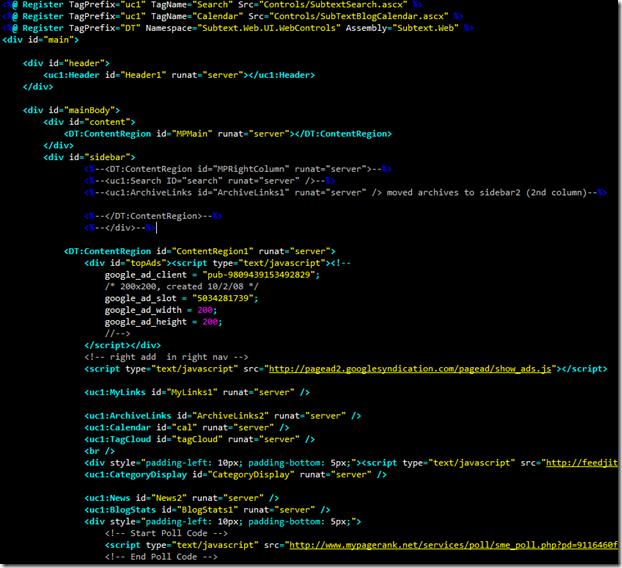Click the mypagerank.net poll script URL
This screenshot has height=568, width=622.
453,545
